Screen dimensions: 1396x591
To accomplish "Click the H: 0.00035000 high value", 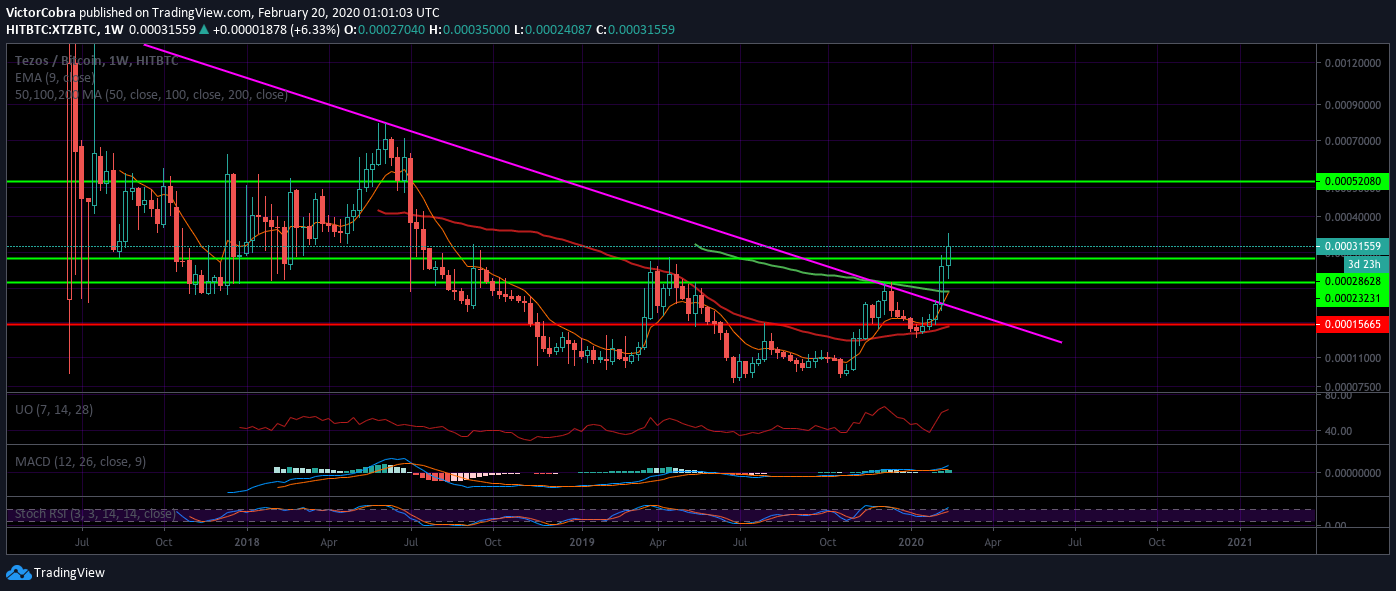I will pyautogui.click(x=469, y=30).
